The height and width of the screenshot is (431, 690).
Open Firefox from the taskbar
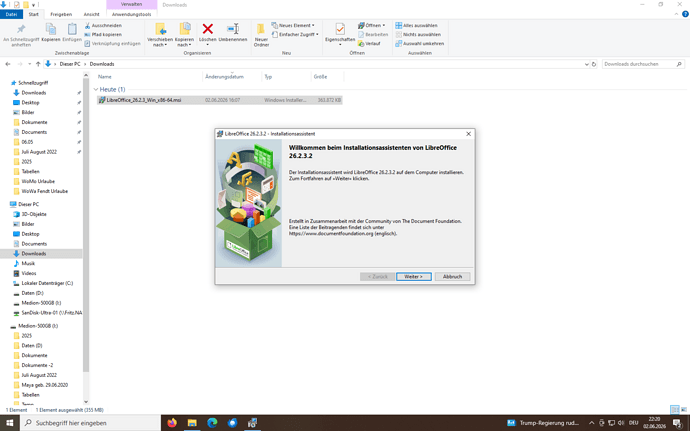[x=172, y=423]
